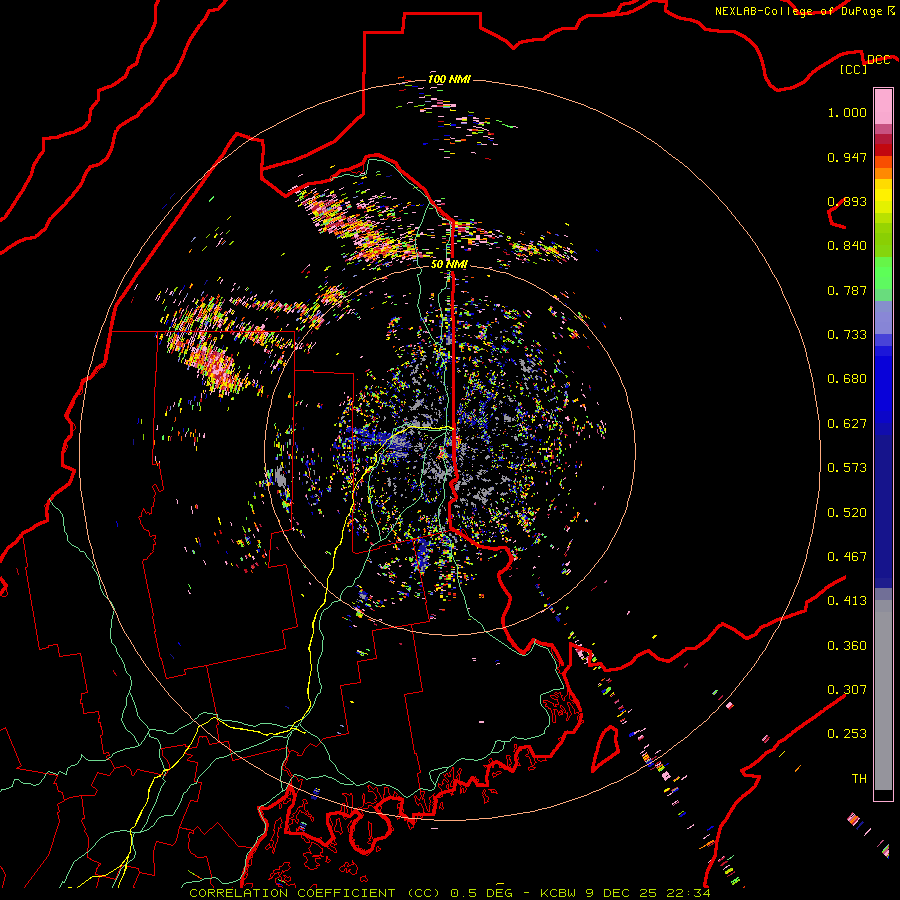The height and width of the screenshot is (900, 900).
Task: Click the 0.893 color scale value
Action: [847, 201]
